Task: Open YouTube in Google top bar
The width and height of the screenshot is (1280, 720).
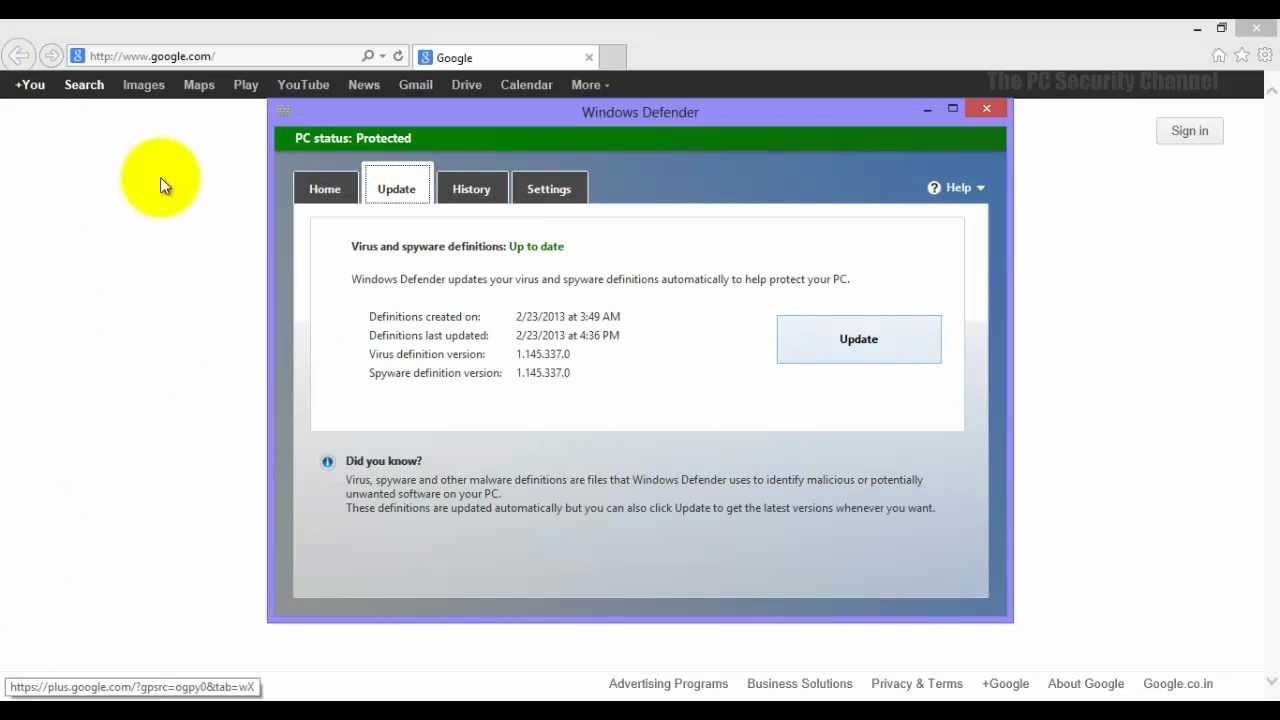Action: pyautogui.click(x=303, y=85)
